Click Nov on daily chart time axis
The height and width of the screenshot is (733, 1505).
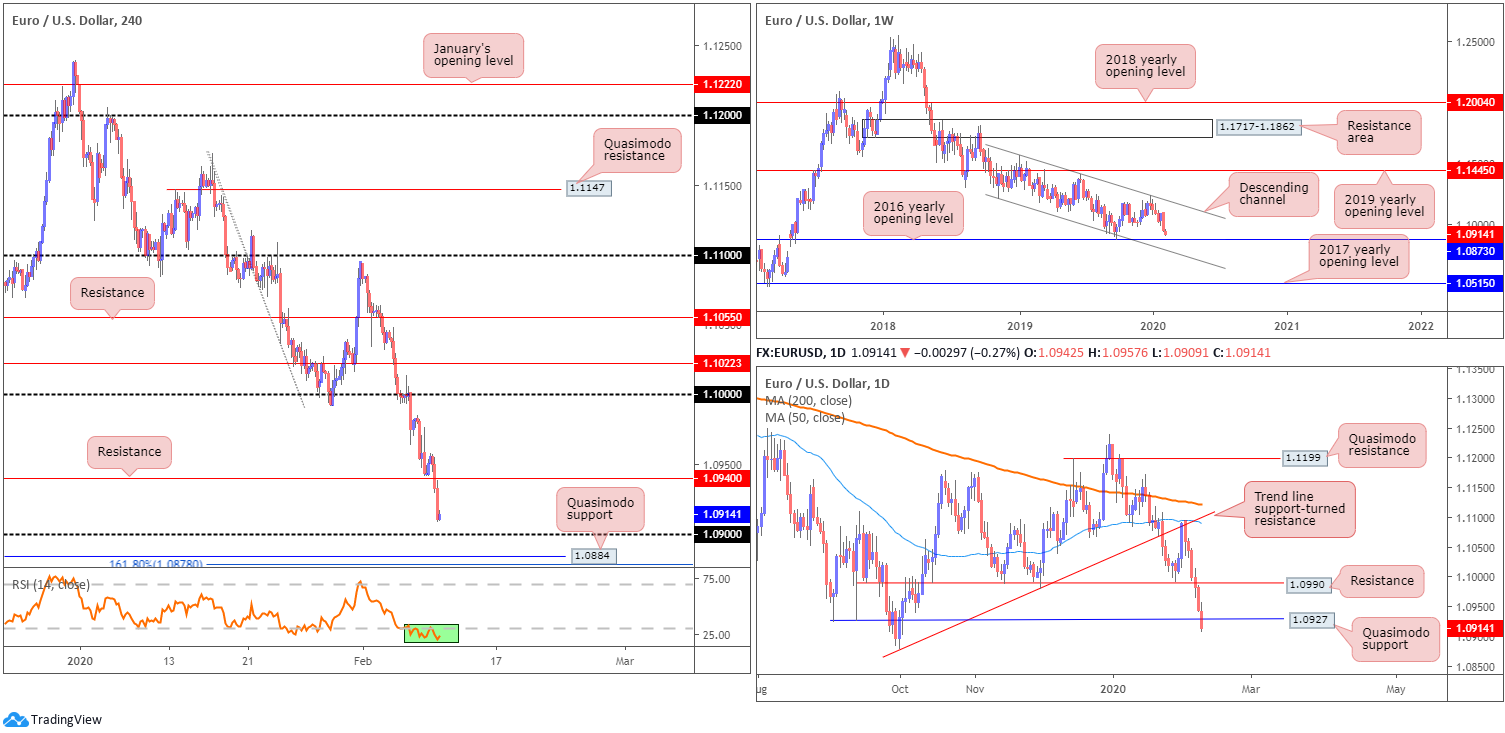click(x=973, y=689)
